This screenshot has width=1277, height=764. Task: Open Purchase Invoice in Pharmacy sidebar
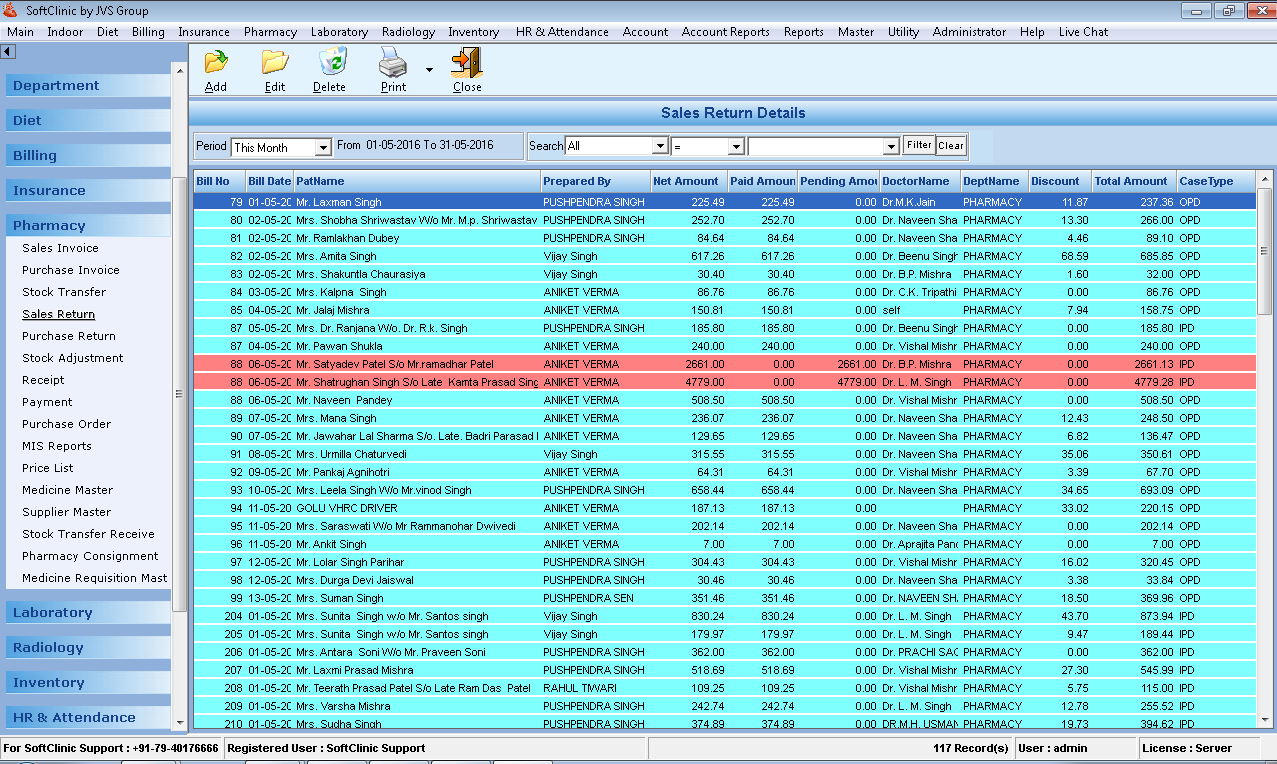click(71, 270)
